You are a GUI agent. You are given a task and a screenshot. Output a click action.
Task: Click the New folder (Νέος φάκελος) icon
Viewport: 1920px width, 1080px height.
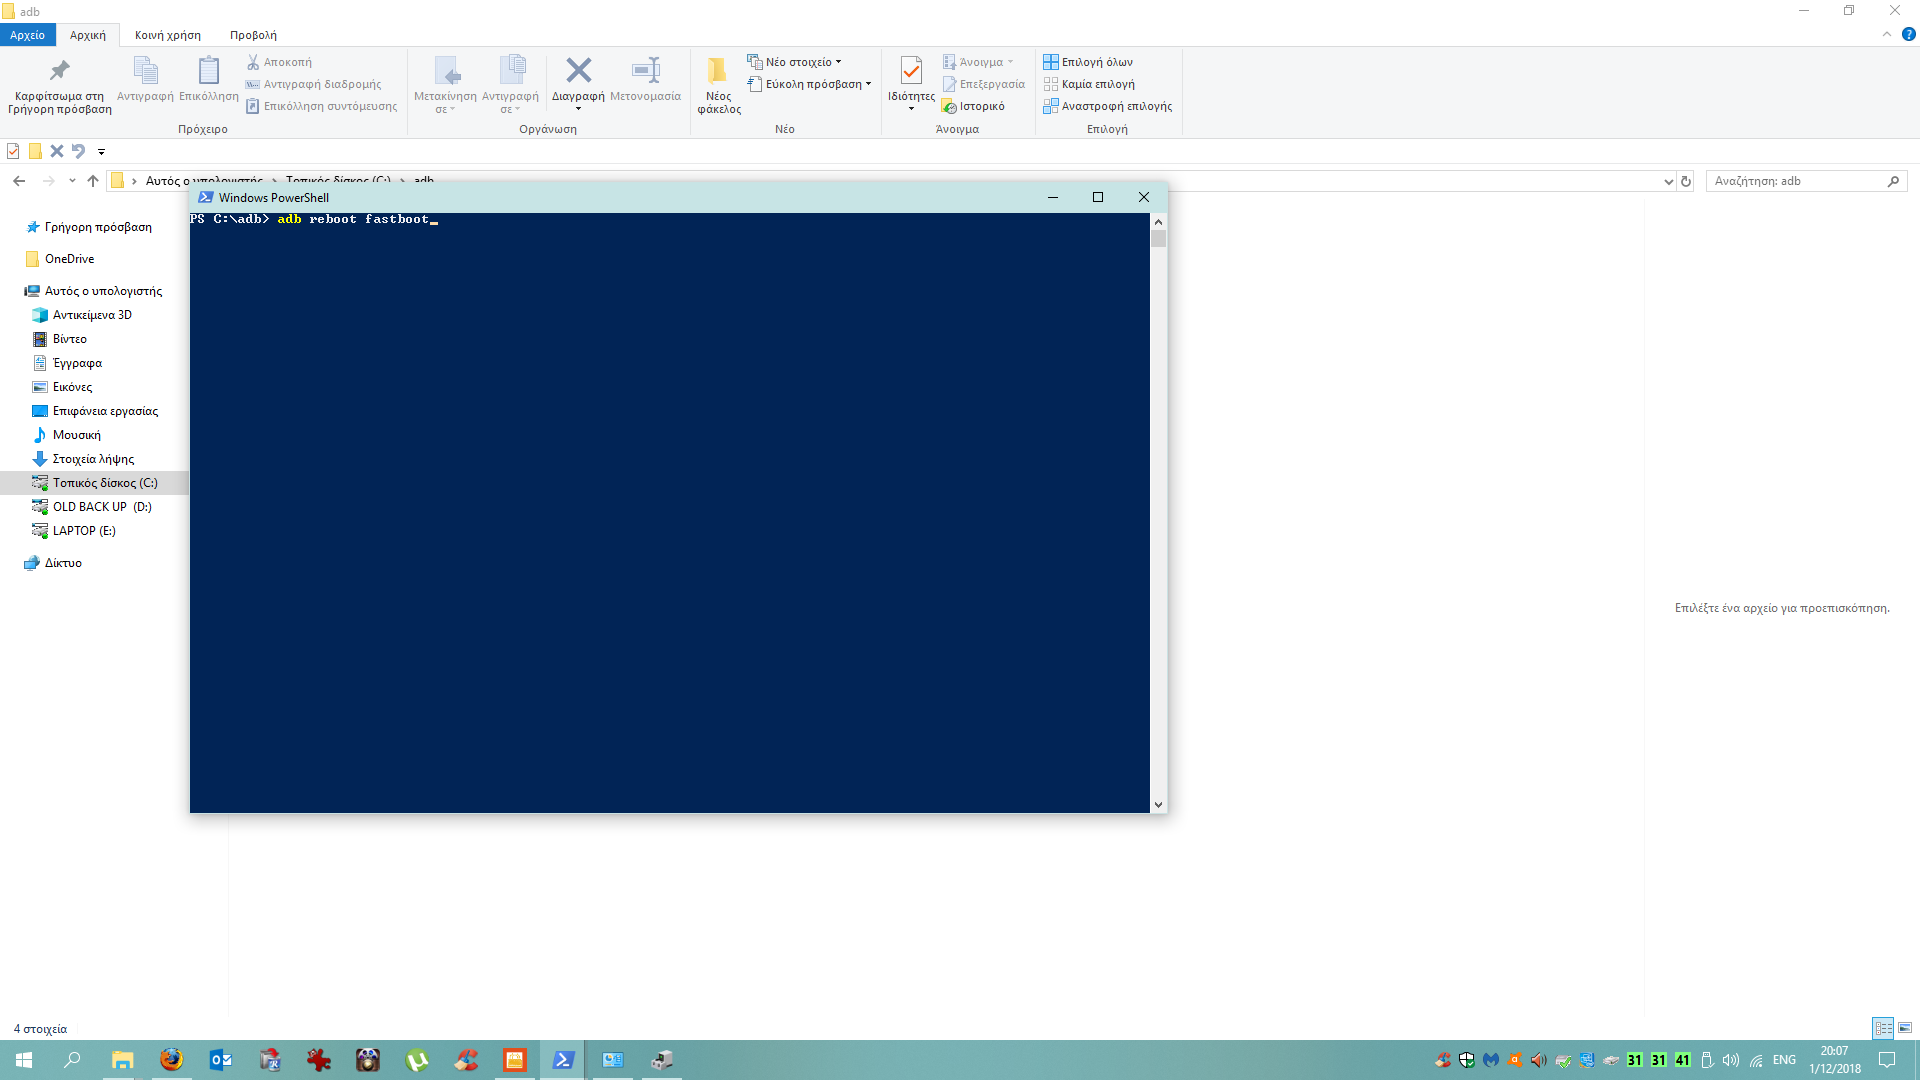(x=718, y=71)
